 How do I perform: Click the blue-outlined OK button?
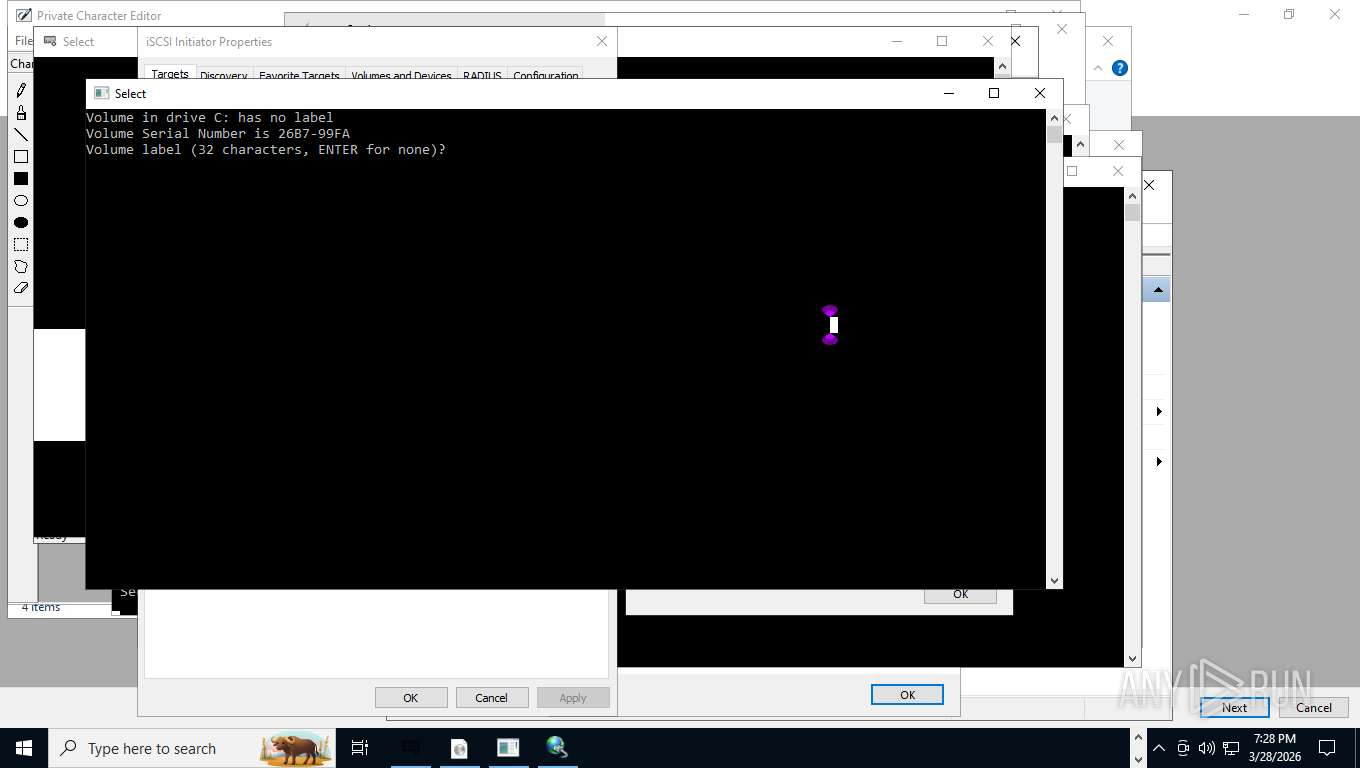[x=907, y=695]
